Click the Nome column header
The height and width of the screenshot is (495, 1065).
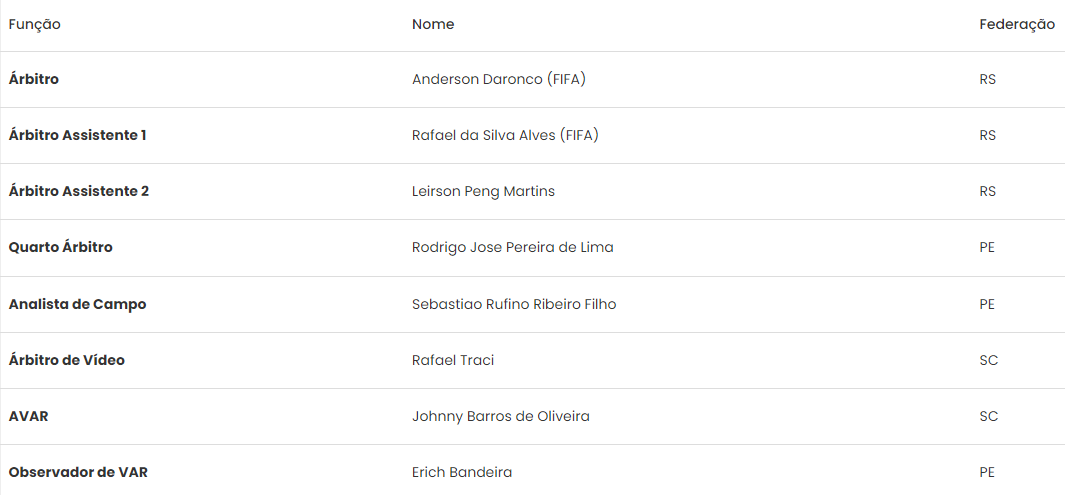pyautogui.click(x=433, y=24)
